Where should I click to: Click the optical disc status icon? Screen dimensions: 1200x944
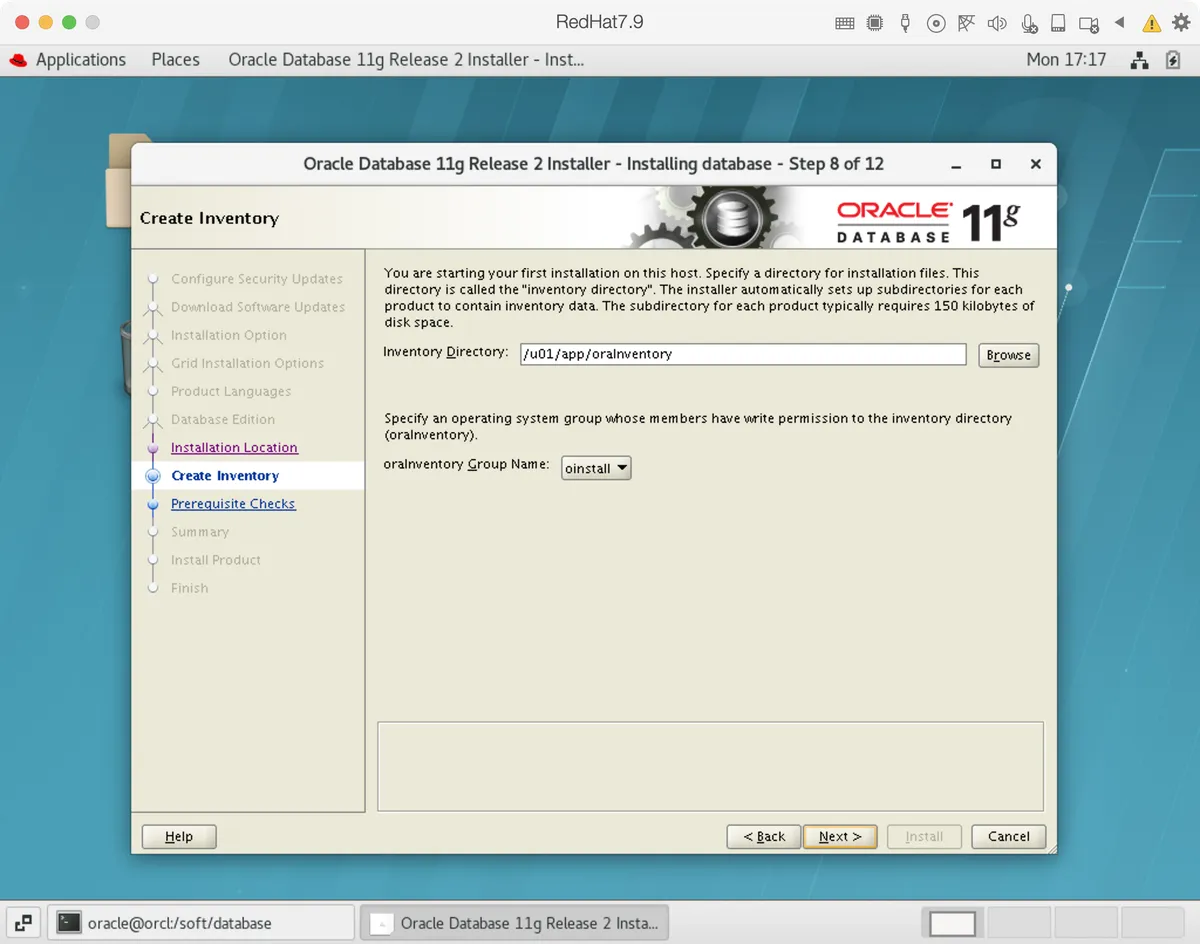(x=936, y=22)
